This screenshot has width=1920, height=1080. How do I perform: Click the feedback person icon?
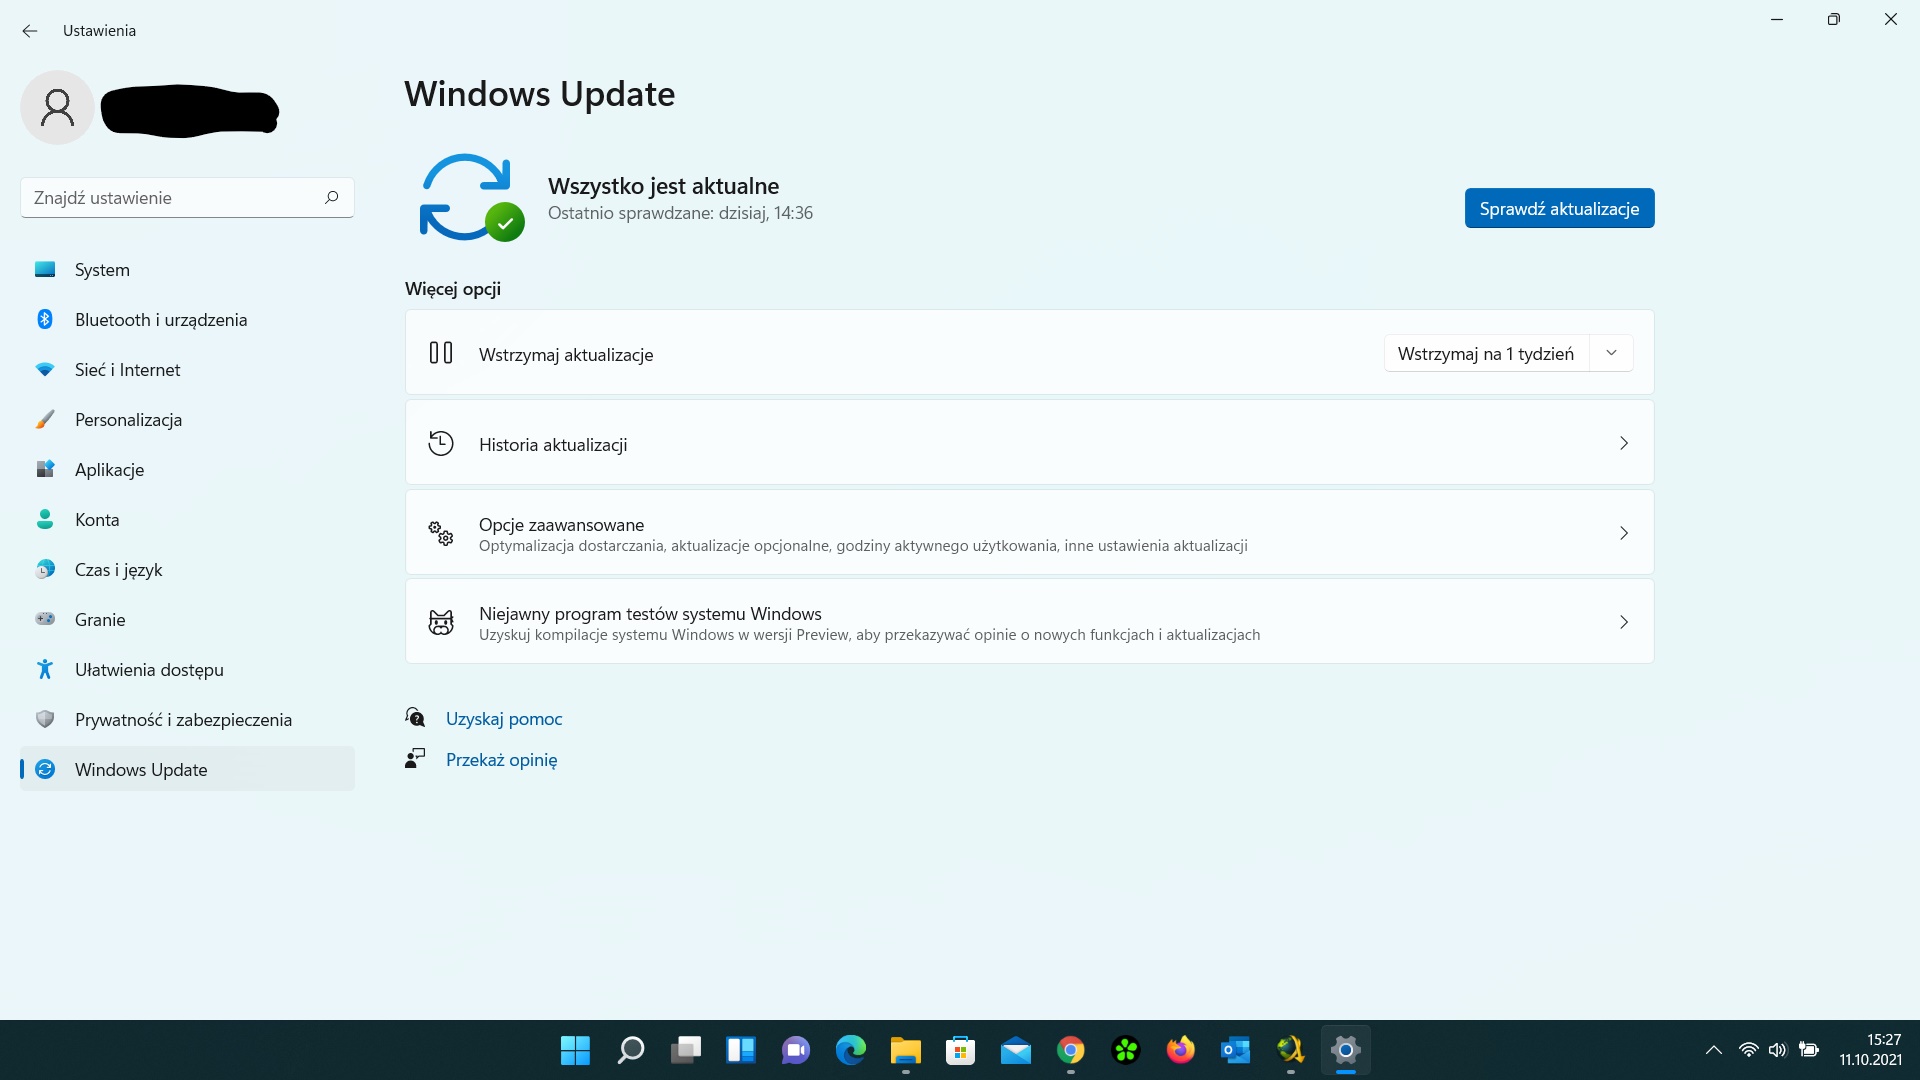(x=415, y=758)
